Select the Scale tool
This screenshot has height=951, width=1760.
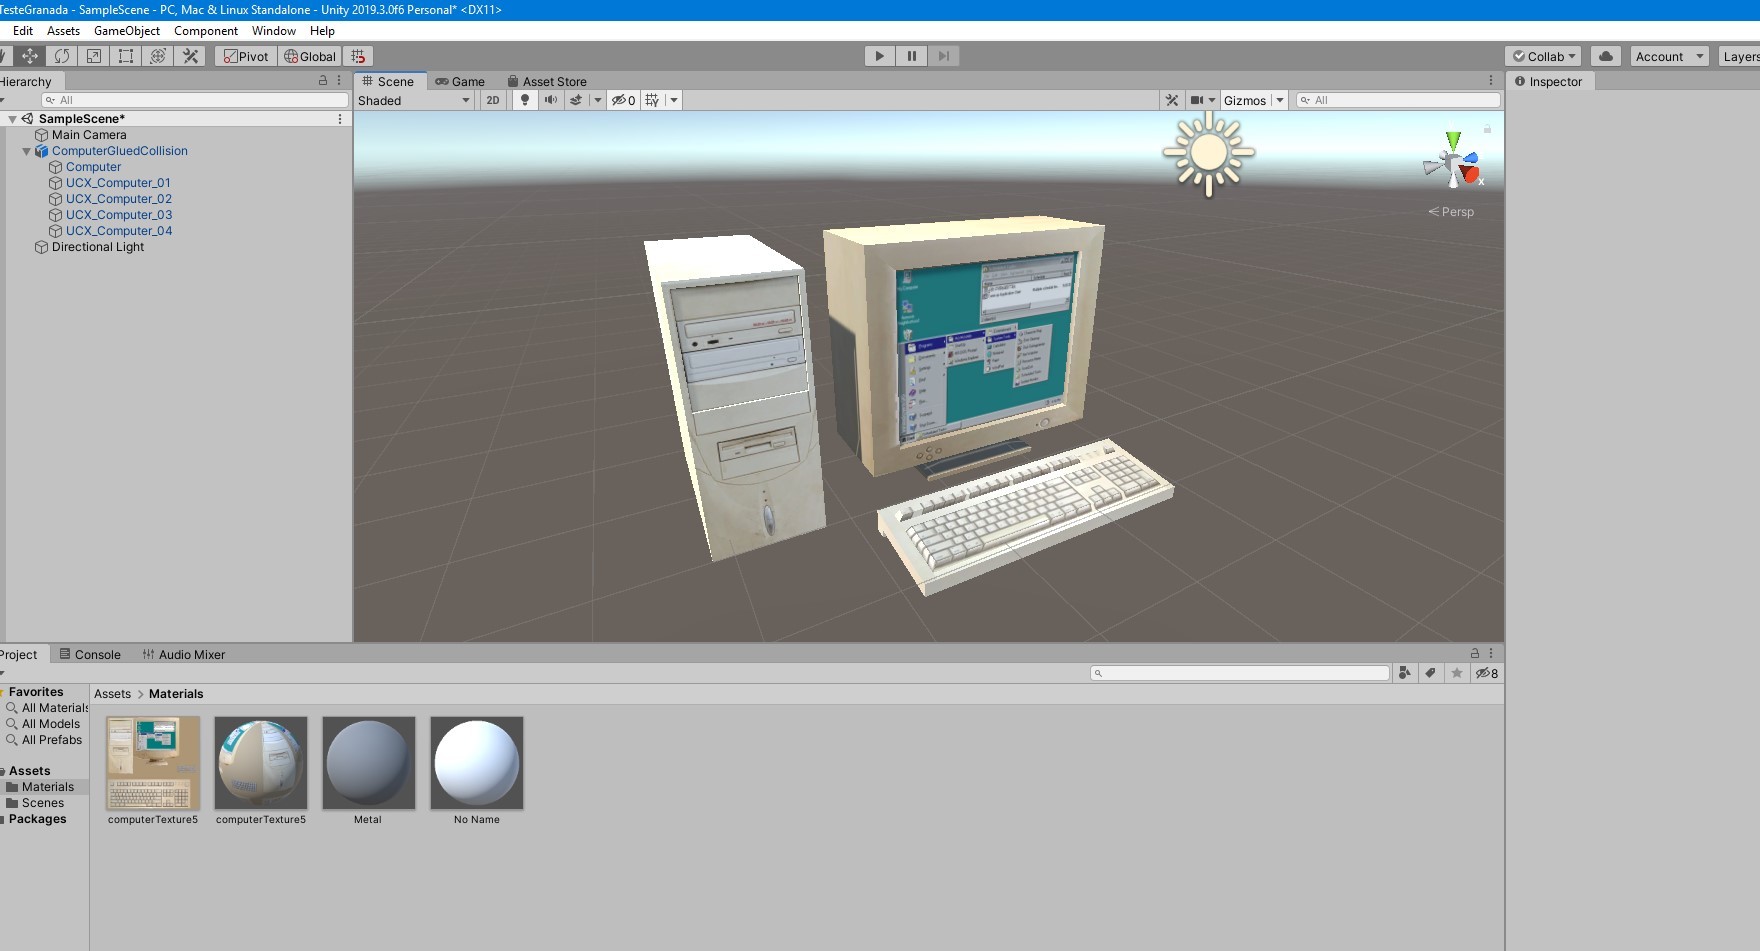tap(93, 55)
